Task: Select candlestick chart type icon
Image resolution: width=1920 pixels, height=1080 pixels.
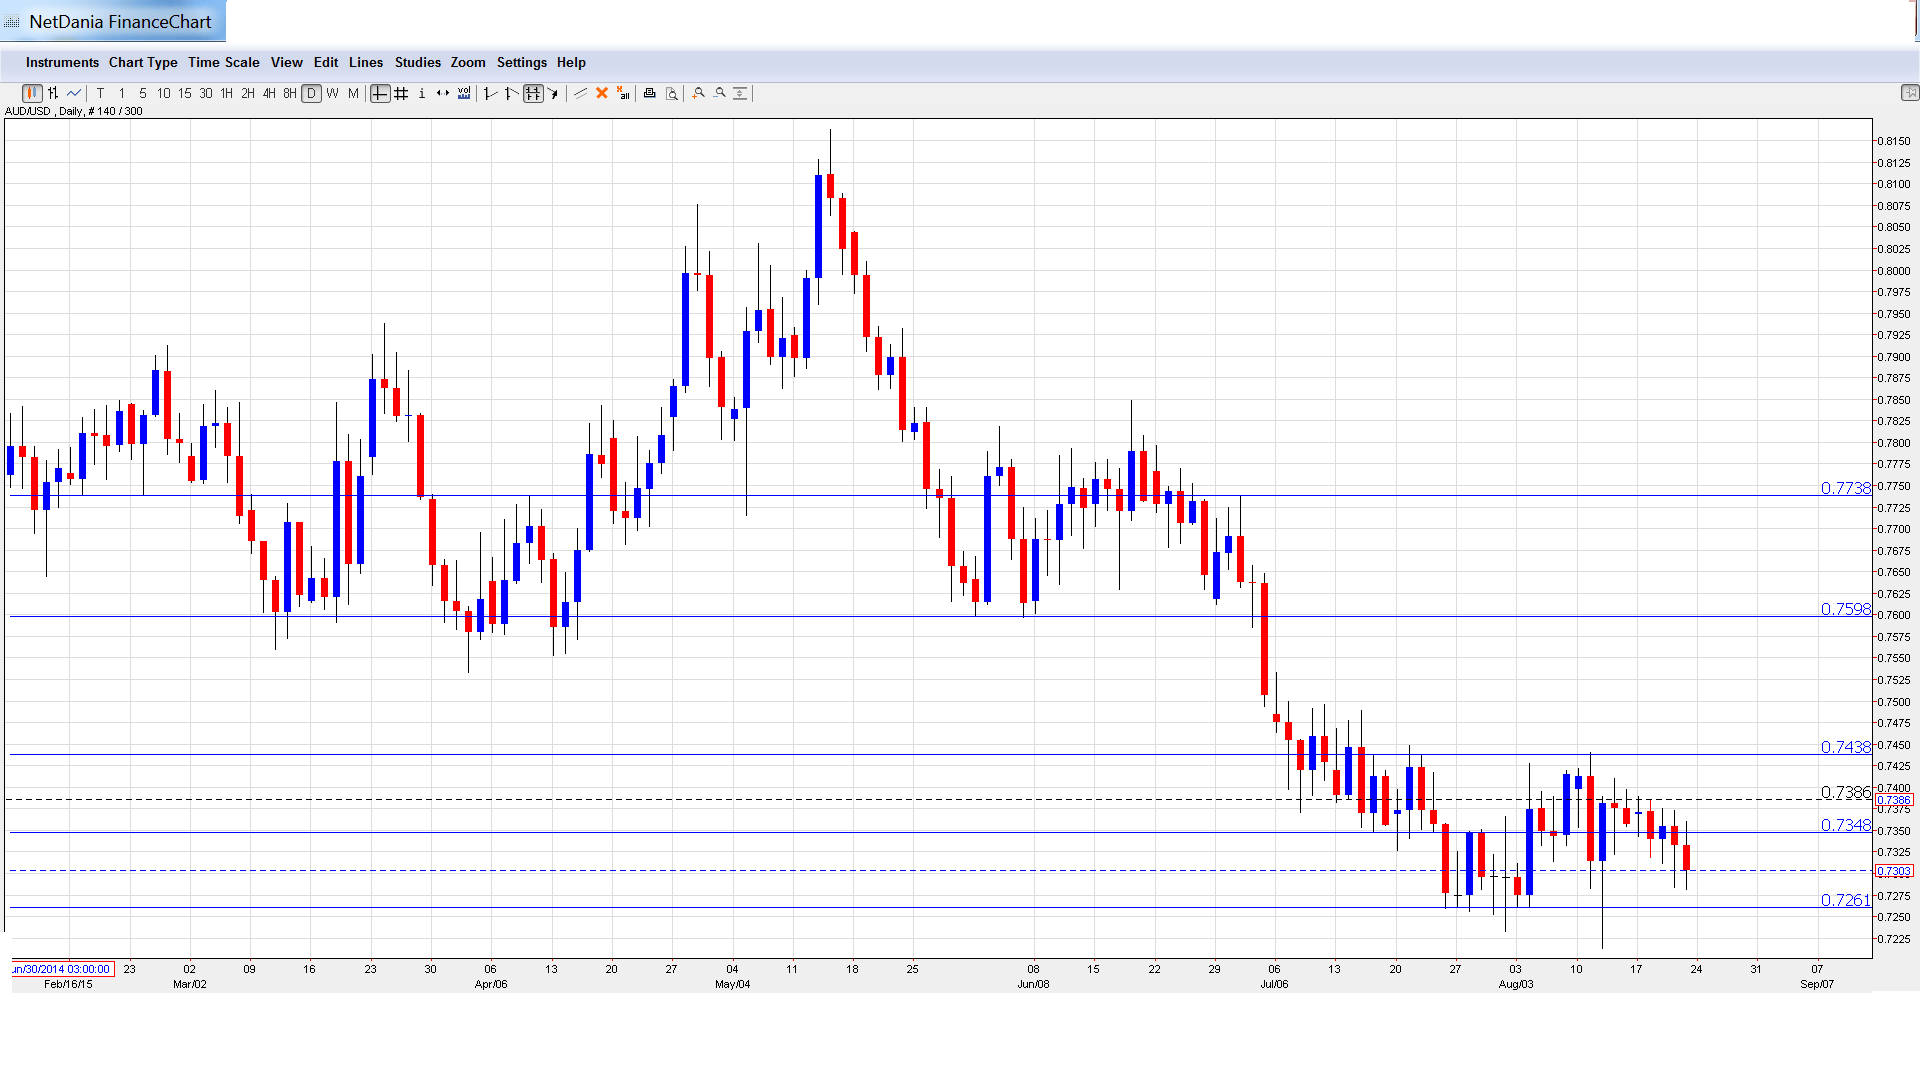Action: [x=32, y=93]
